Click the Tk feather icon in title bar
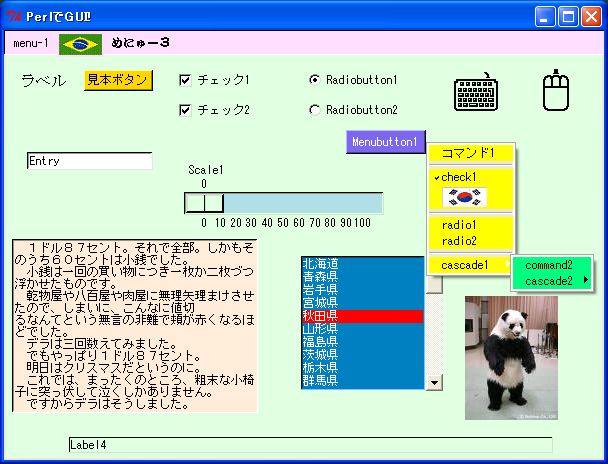 pos(14,16)
